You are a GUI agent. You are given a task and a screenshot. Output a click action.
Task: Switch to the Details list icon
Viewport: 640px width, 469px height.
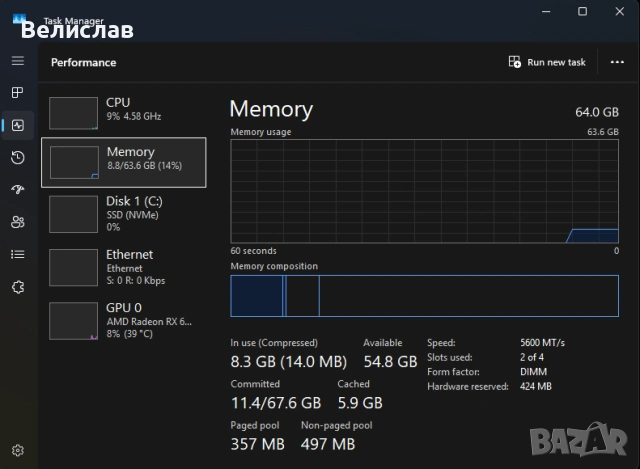[17, 254]
